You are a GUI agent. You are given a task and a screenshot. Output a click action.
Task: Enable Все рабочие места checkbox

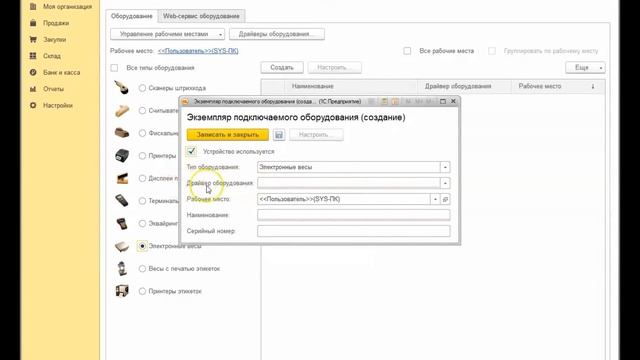click(x=407, y=51)
